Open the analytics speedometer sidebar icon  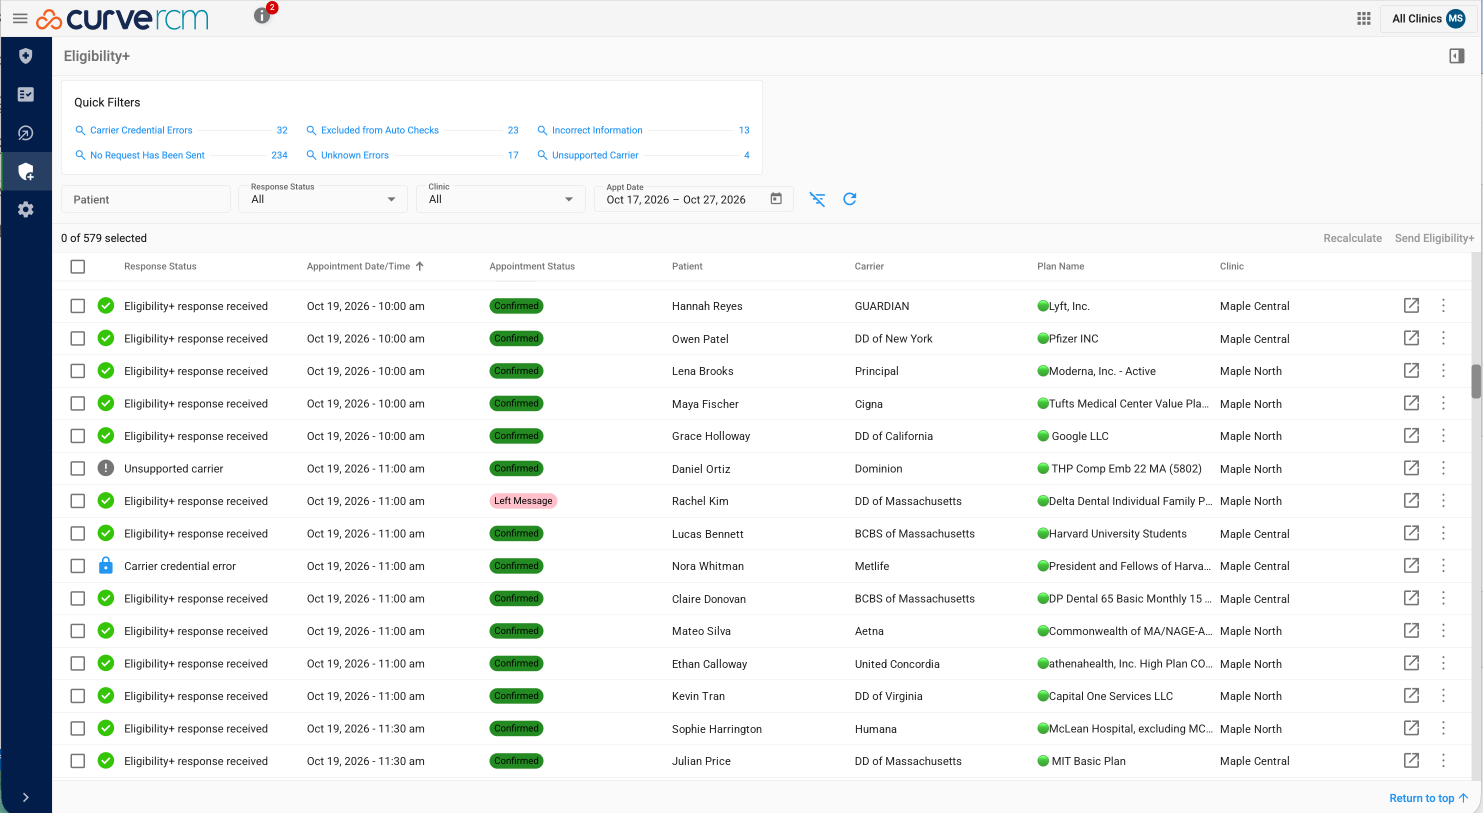click(x=26, y=133)
